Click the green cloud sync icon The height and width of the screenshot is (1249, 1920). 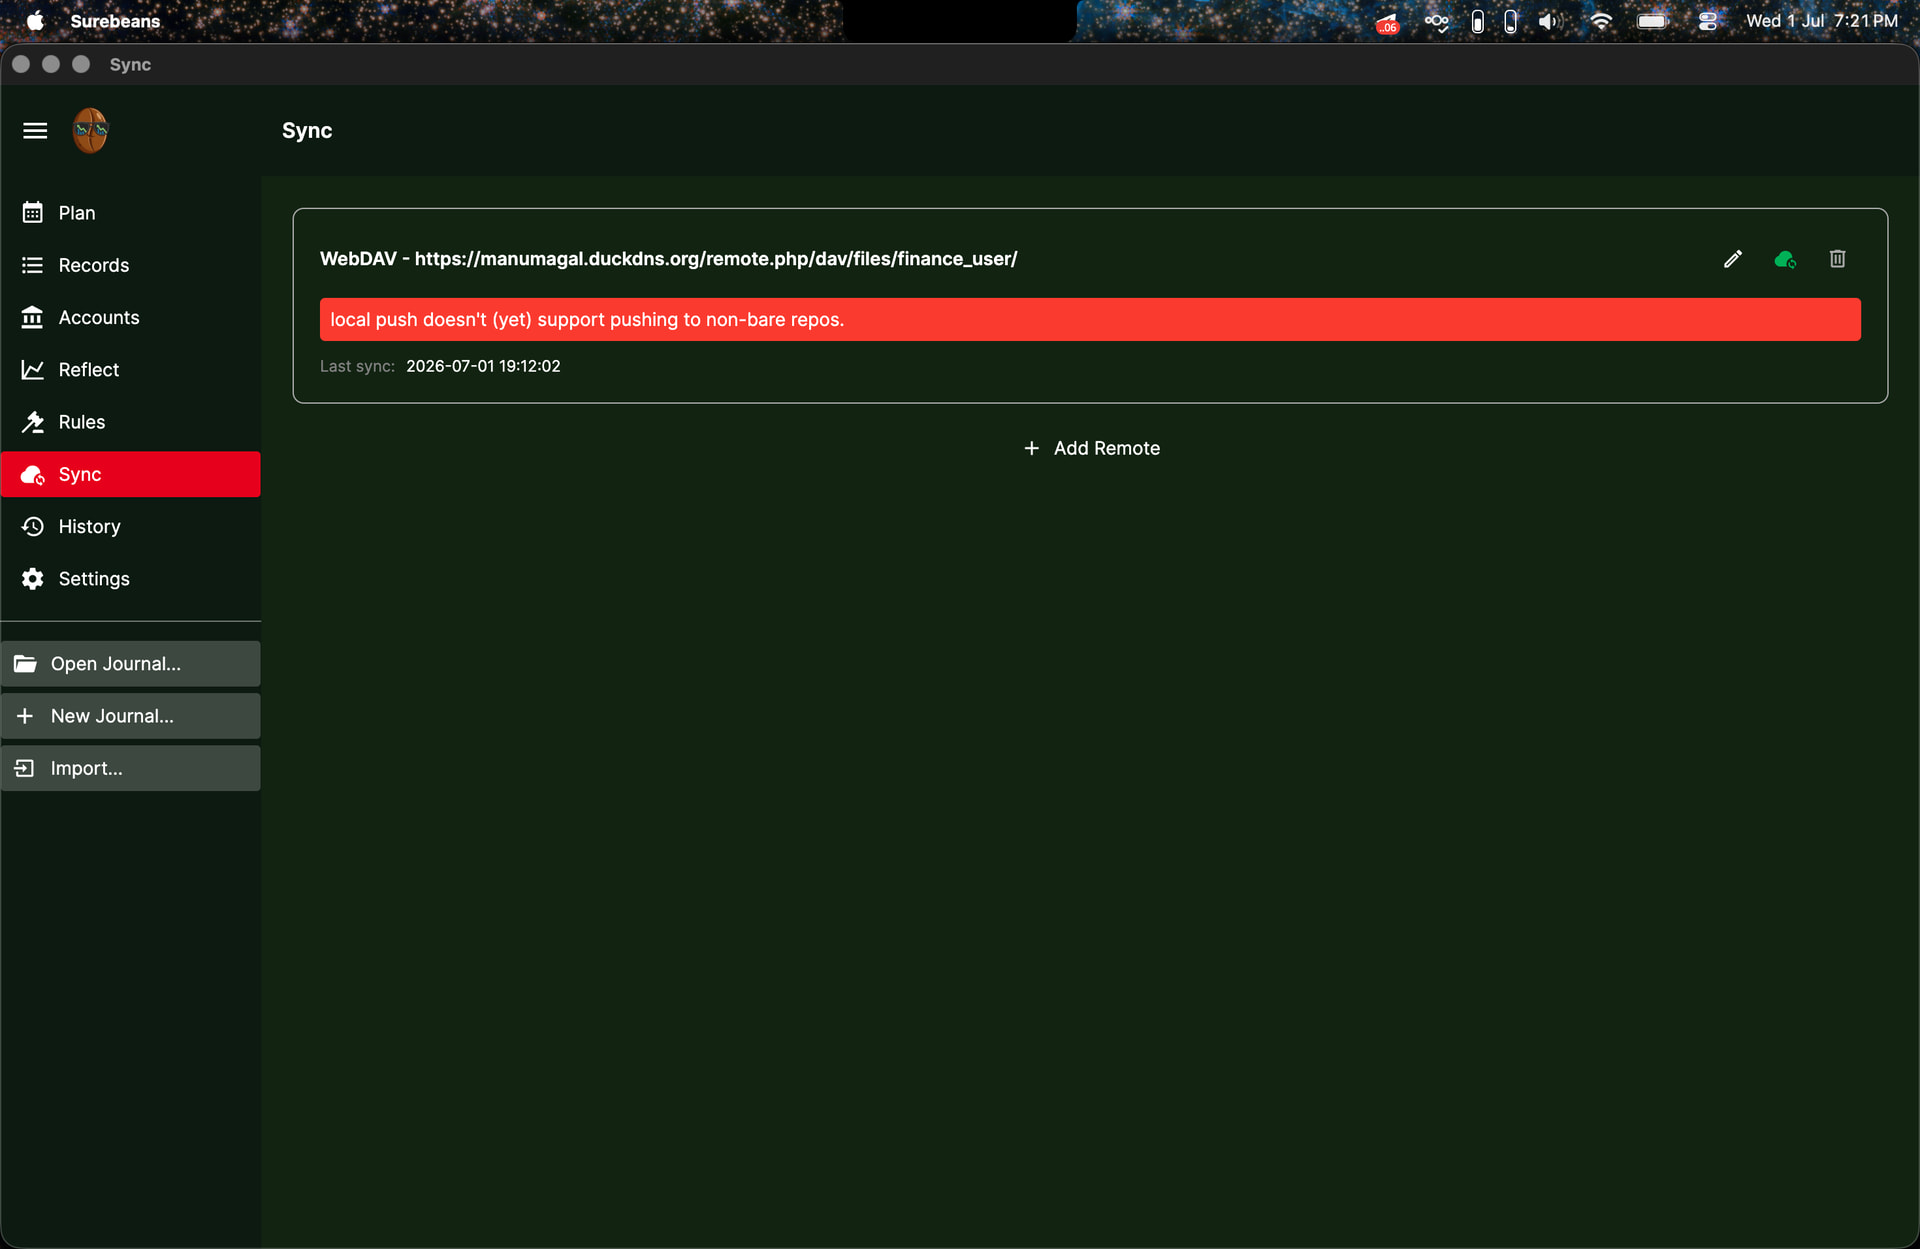pyautogui.click(x=1785, y=260)
